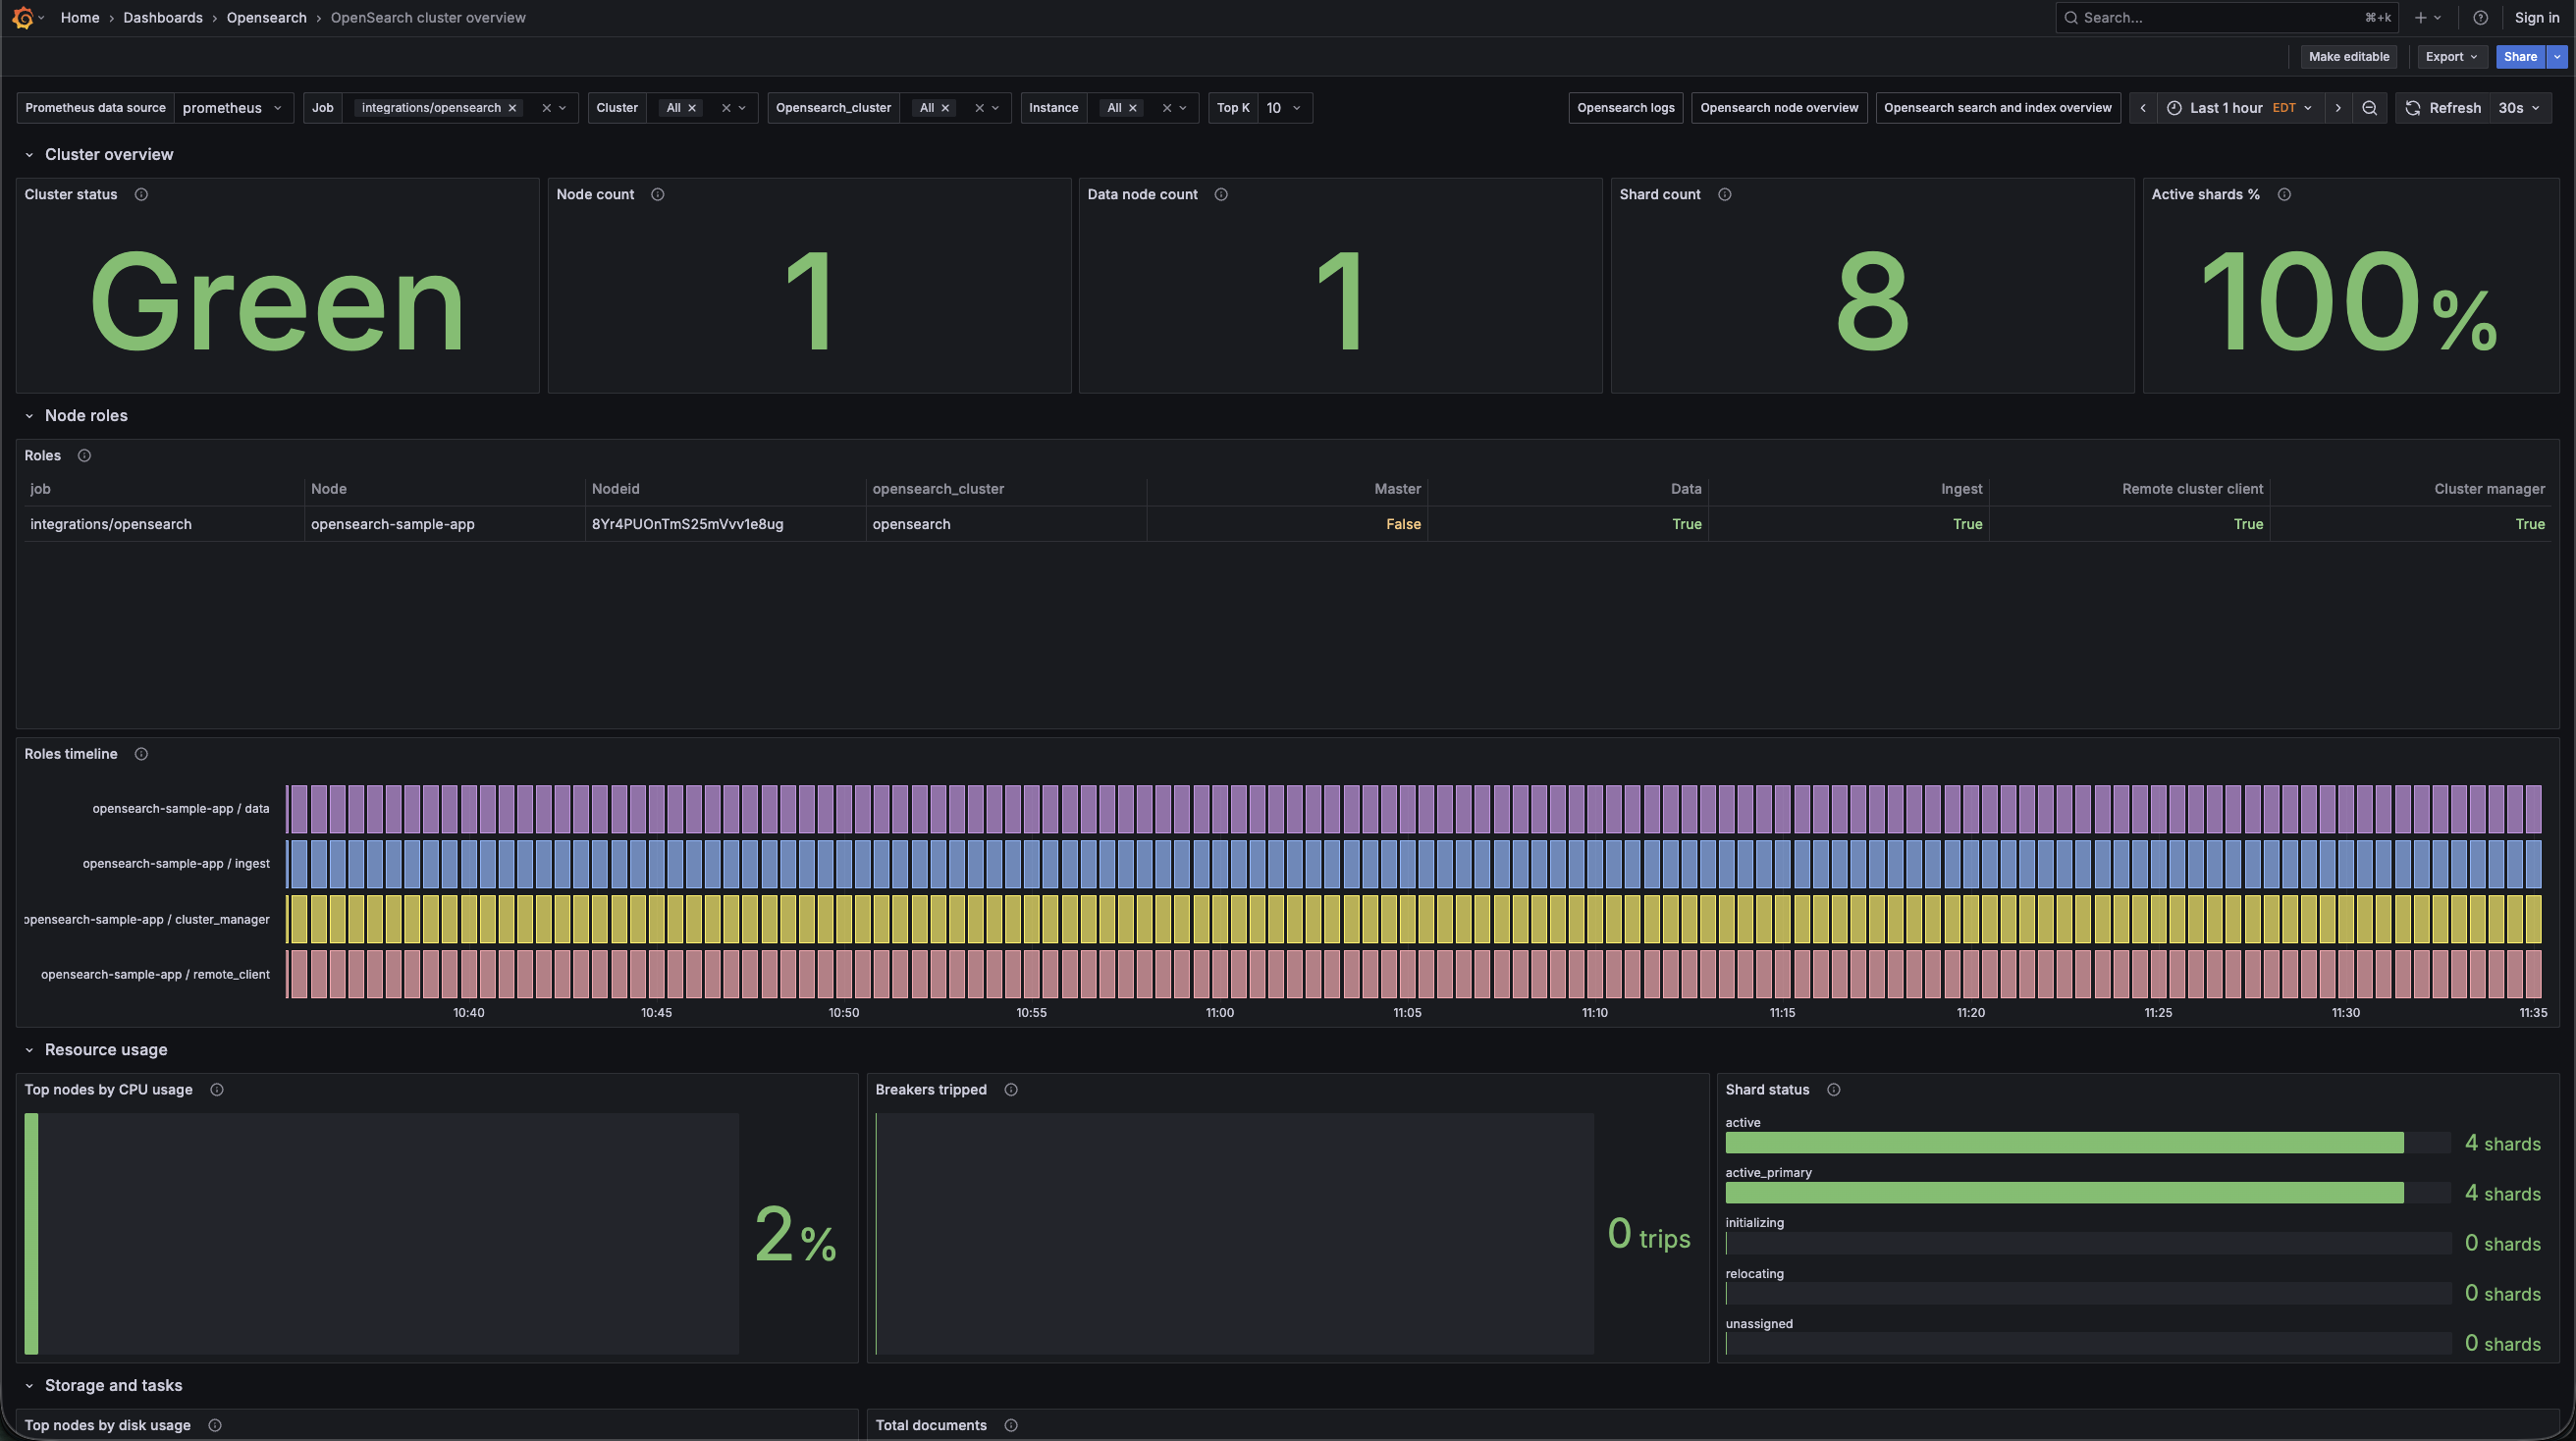Viewport: 2576px width, 1441px height.
Task: Open the Job variable dropdown arrow
Action: (563, 108)
